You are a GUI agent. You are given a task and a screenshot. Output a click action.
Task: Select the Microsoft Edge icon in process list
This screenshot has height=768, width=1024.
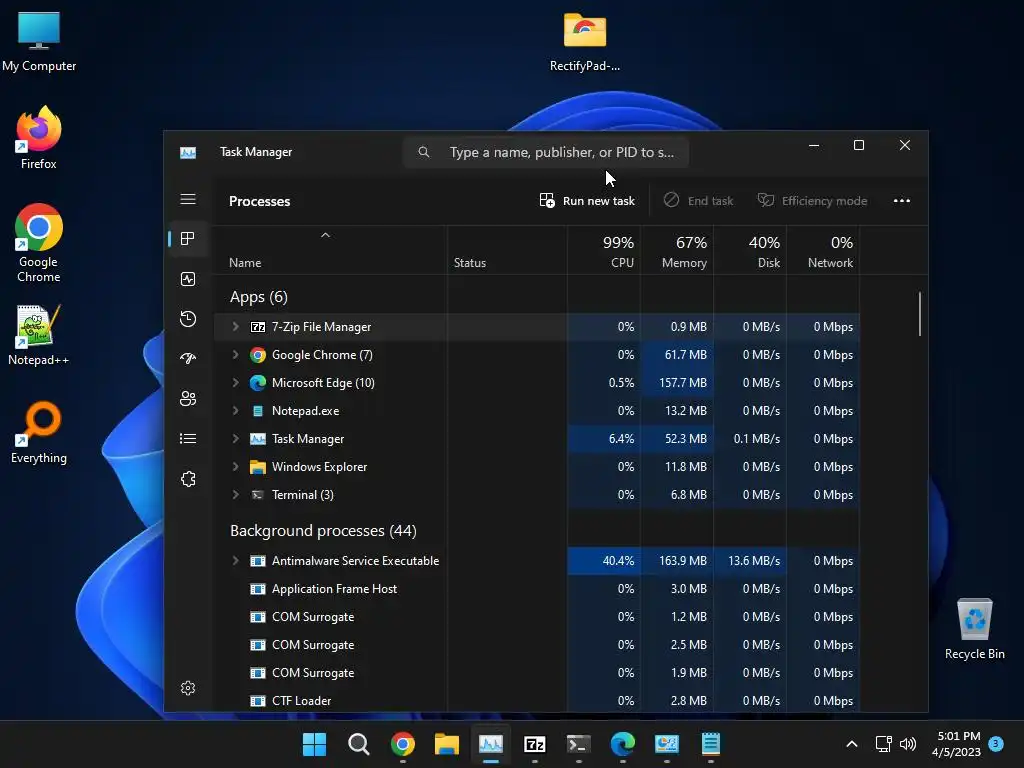[258, 383]
